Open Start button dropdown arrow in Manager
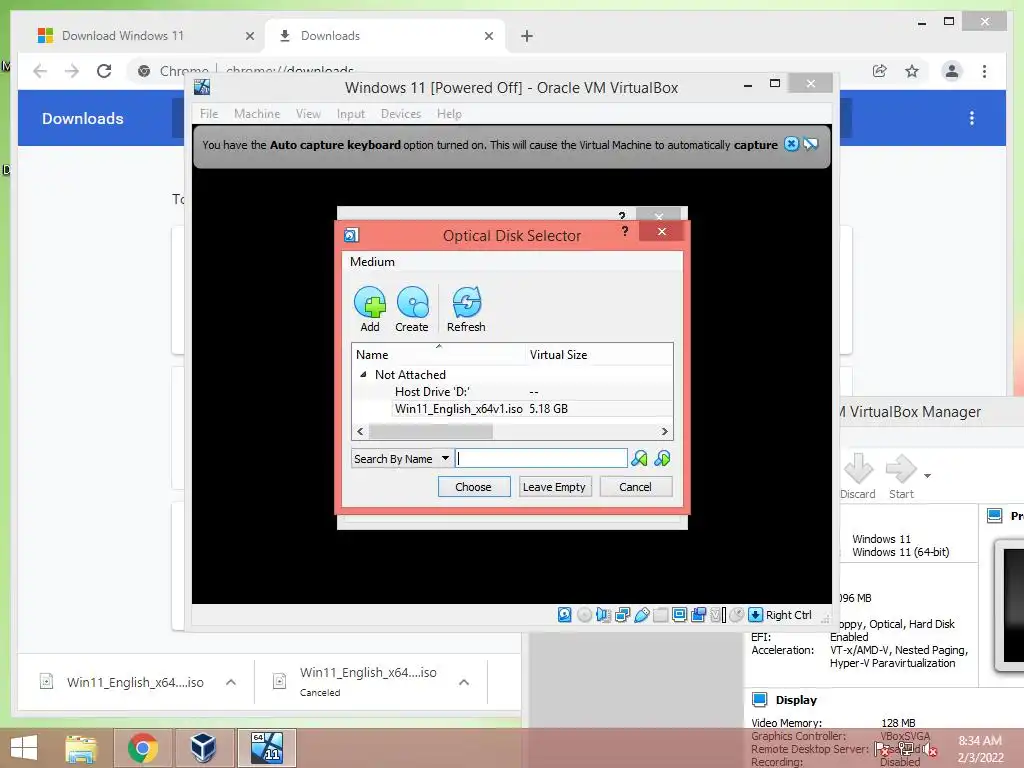The image size is (1024, 768). (x=927, y=475)
